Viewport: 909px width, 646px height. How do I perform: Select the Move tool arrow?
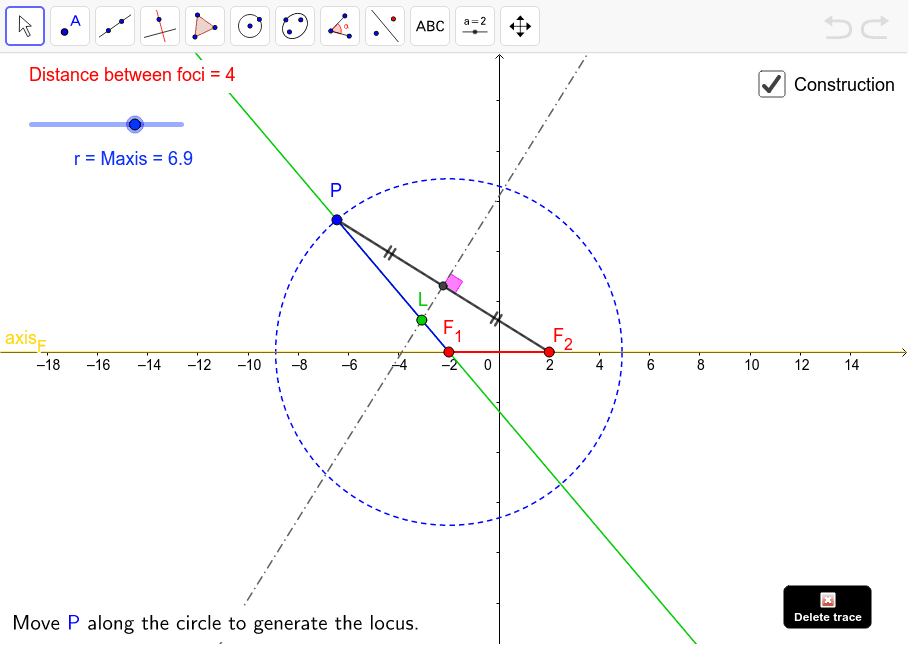[25, 26]
